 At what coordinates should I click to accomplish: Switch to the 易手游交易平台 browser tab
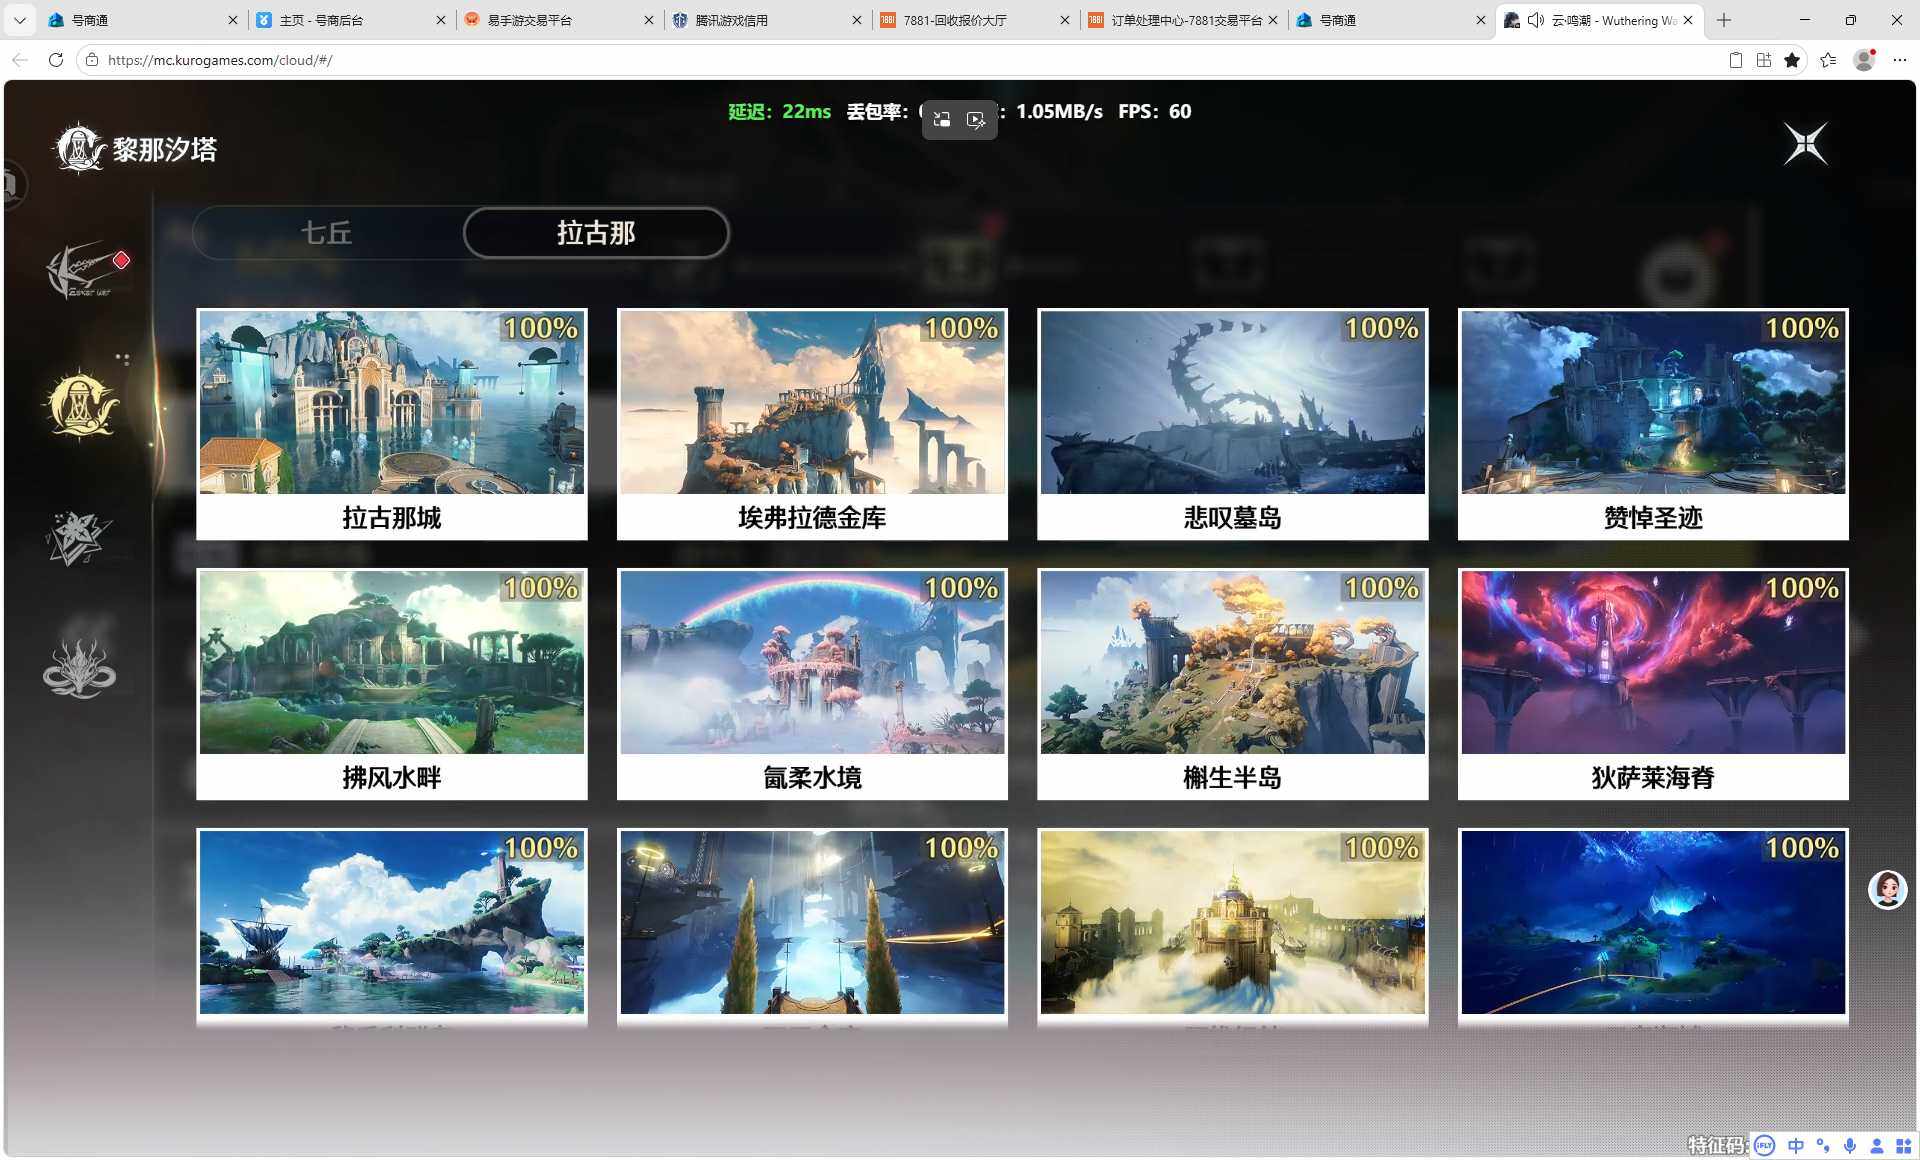pyautogui.click(x=560, y=20)
